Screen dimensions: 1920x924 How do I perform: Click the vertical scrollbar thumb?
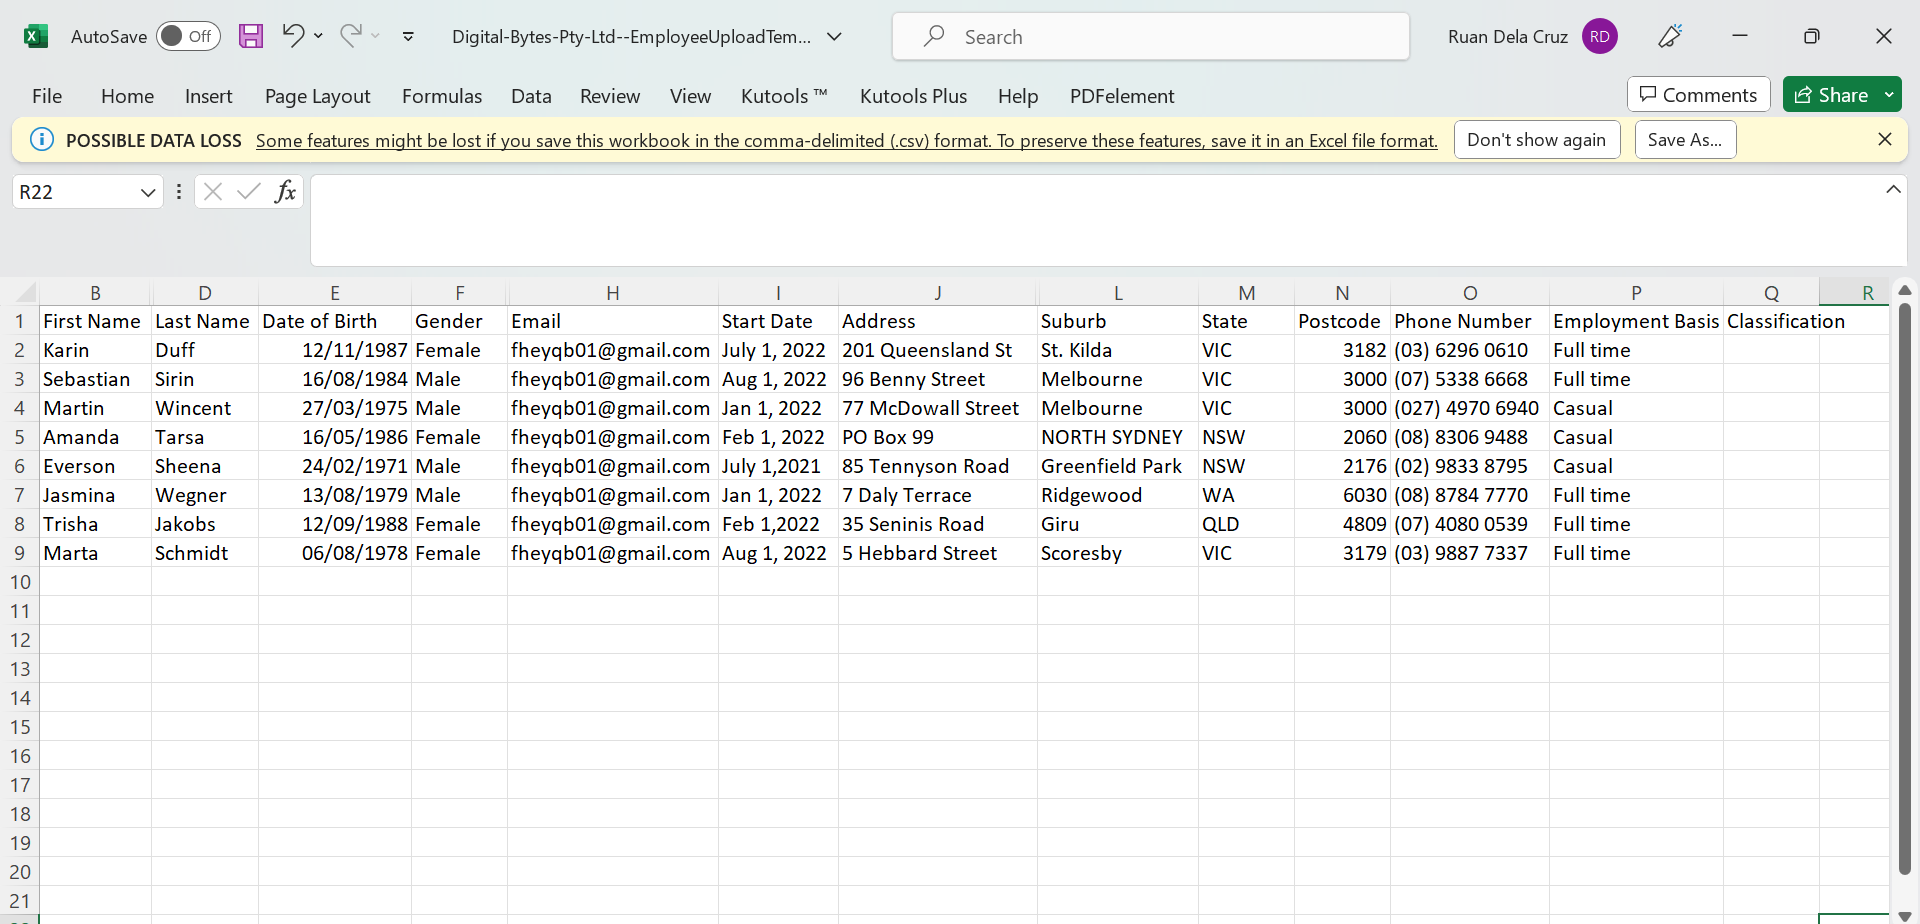pyautogui.click(x=1904, y=590)
